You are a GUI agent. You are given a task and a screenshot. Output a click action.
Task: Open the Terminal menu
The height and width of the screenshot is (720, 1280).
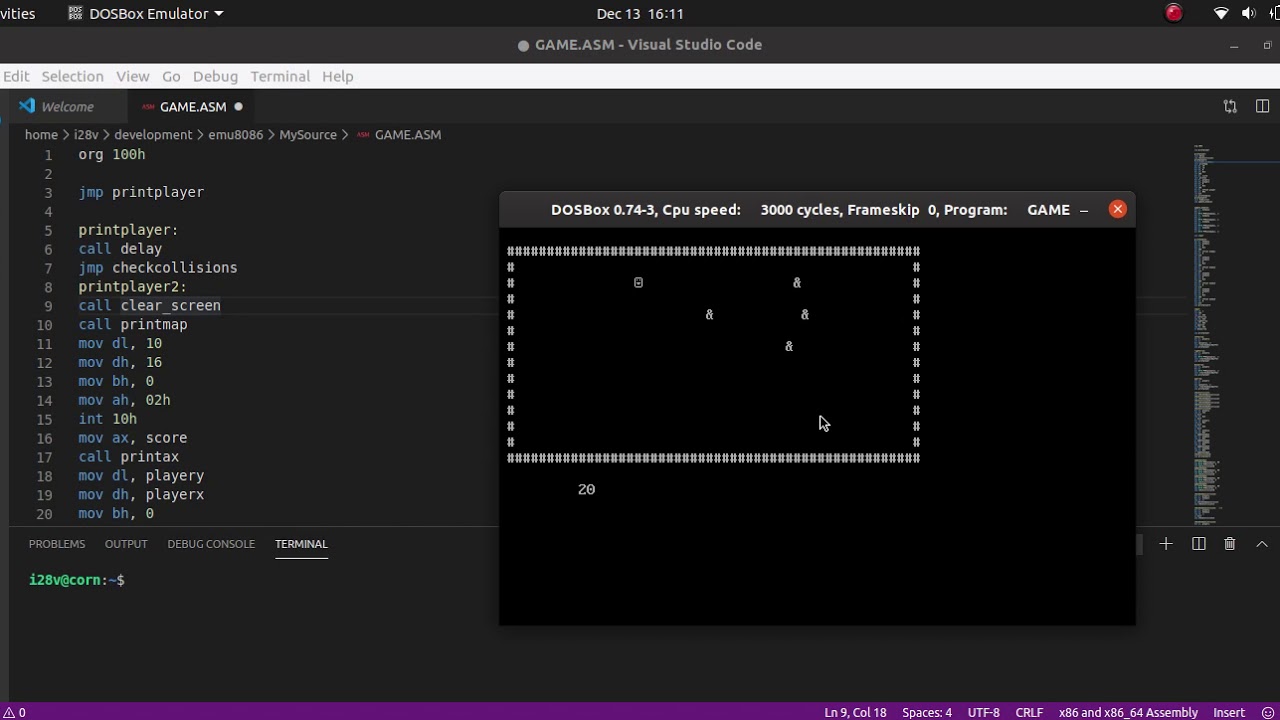coord(280,76)
